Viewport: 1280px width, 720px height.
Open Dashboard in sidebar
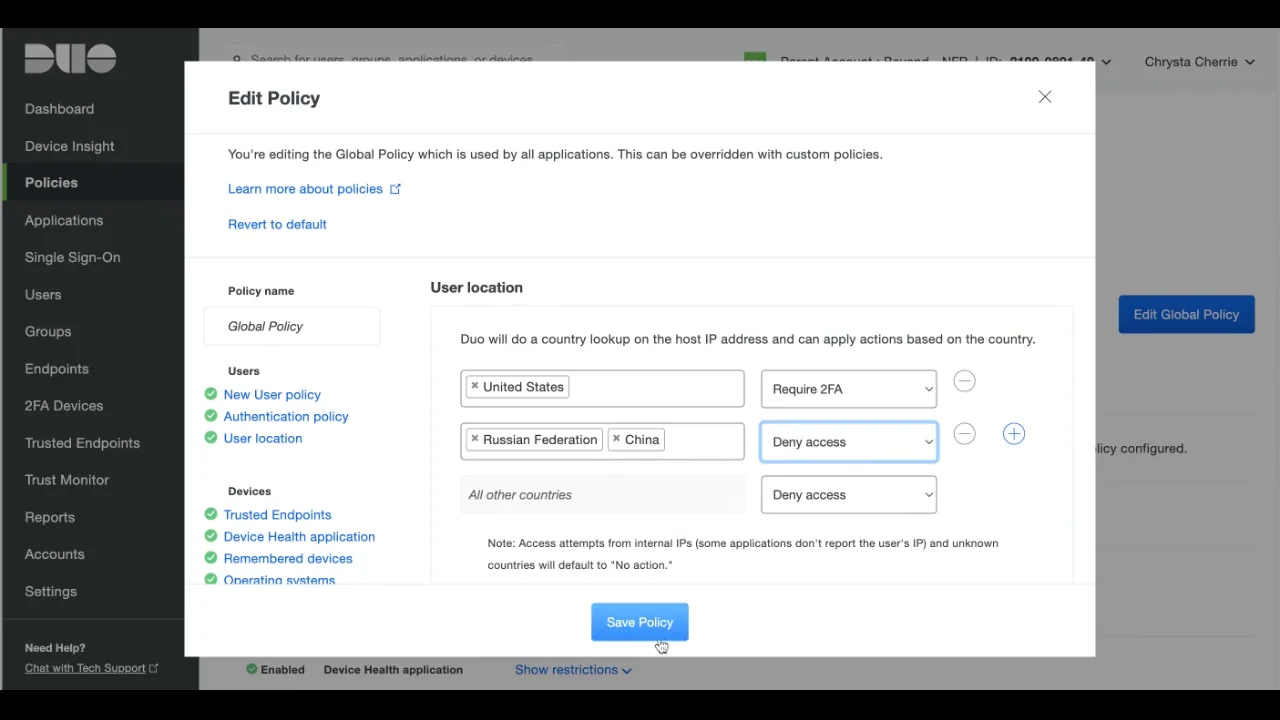click(x=59, y=109)
